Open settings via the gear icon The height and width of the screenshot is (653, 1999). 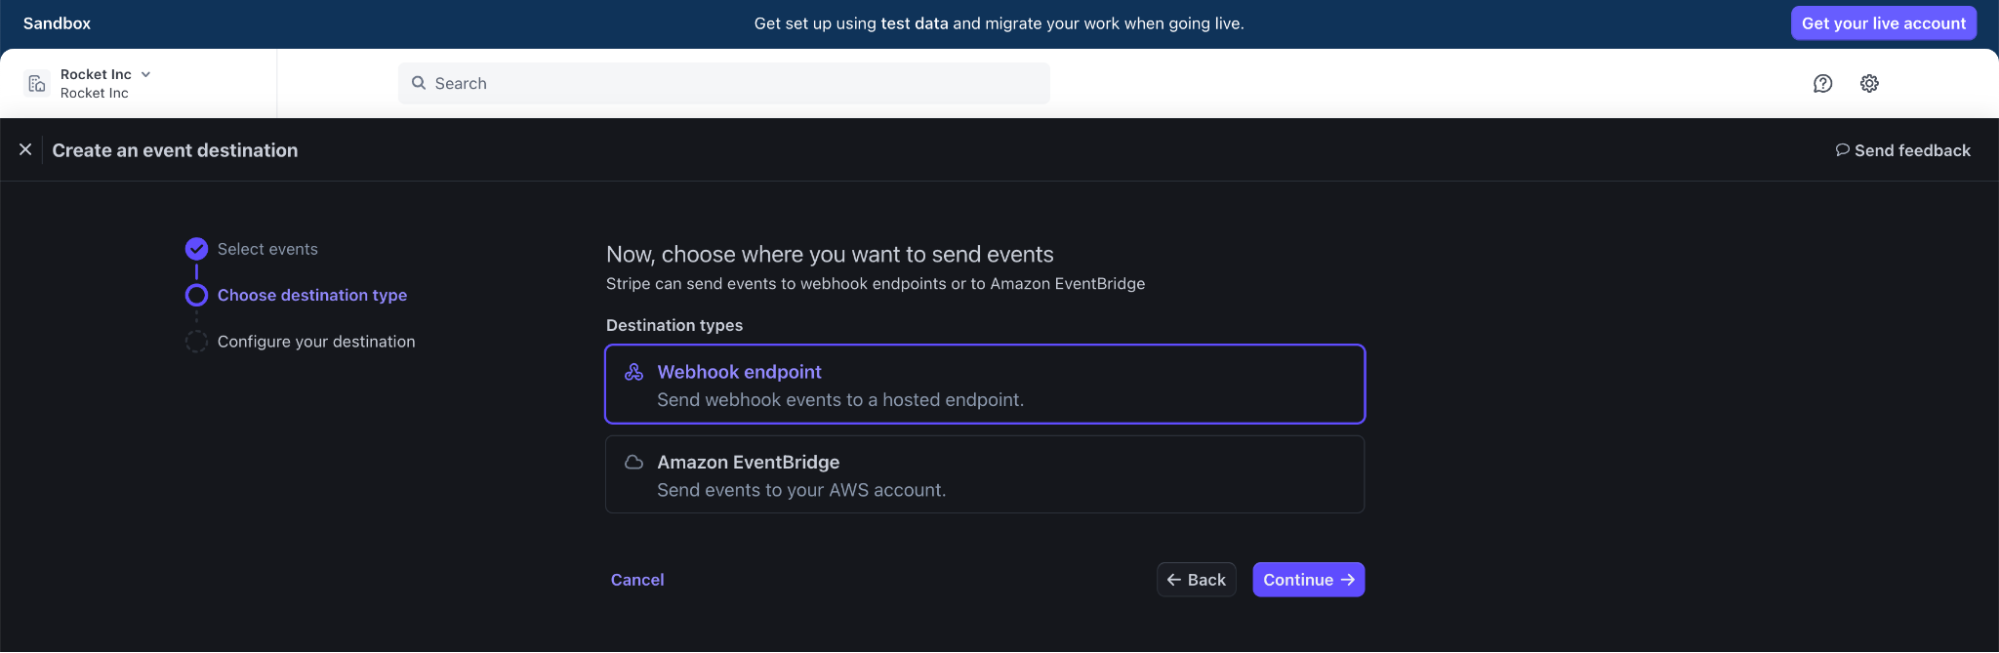coord(1869,84)
